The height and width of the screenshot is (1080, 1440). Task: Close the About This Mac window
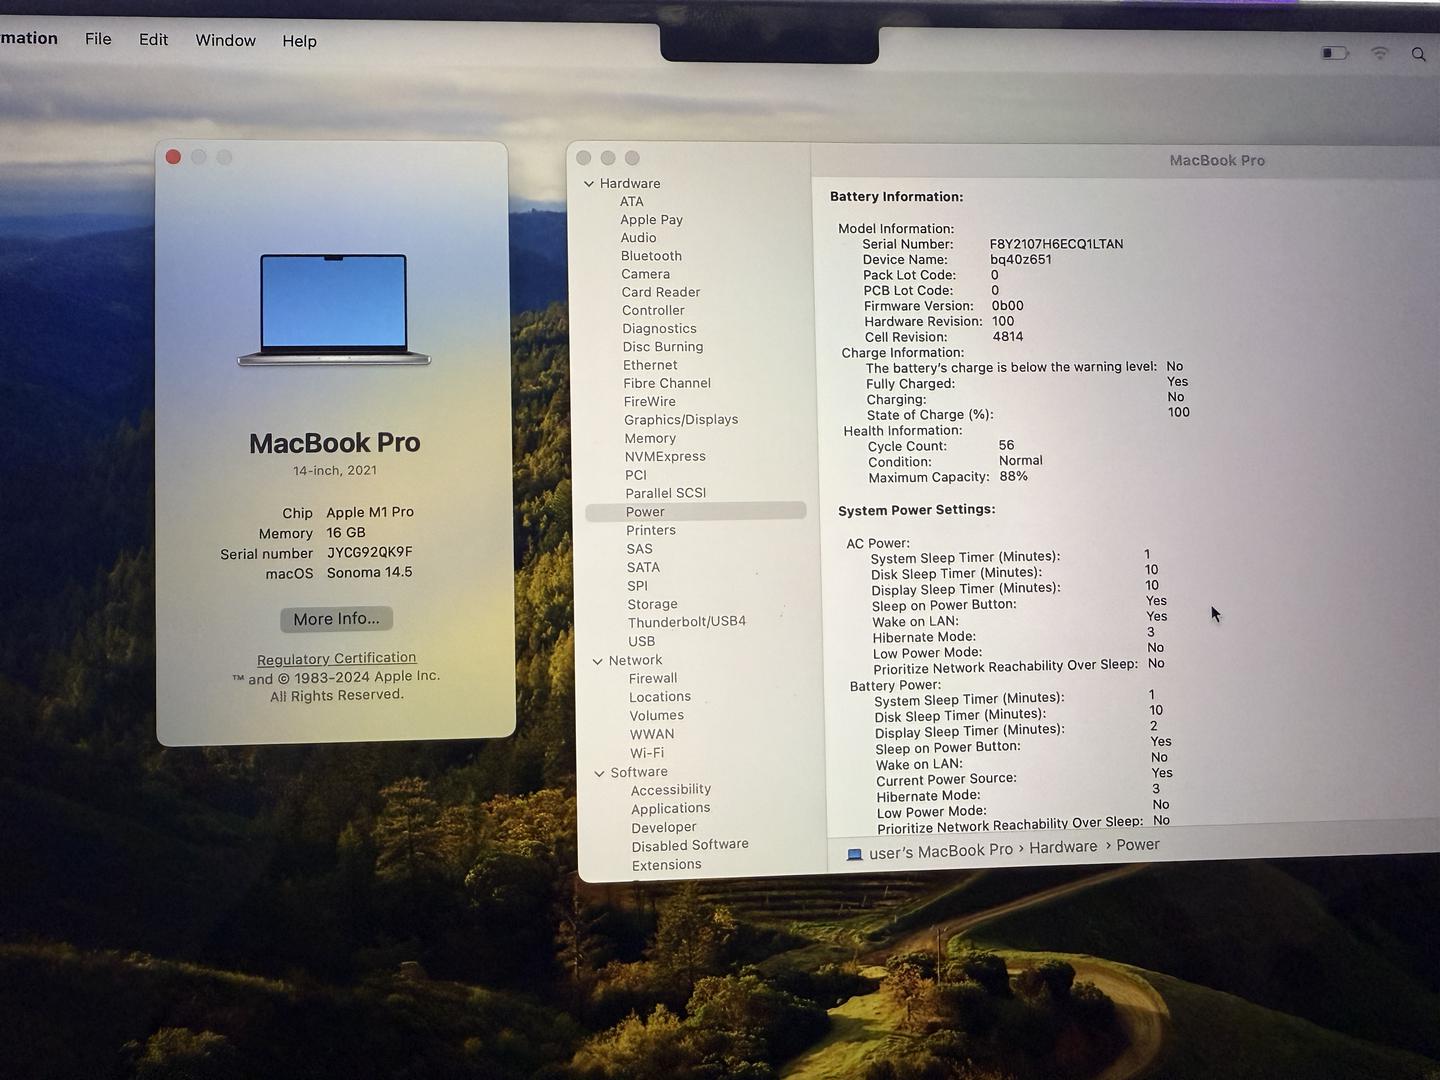pos(173,157)
